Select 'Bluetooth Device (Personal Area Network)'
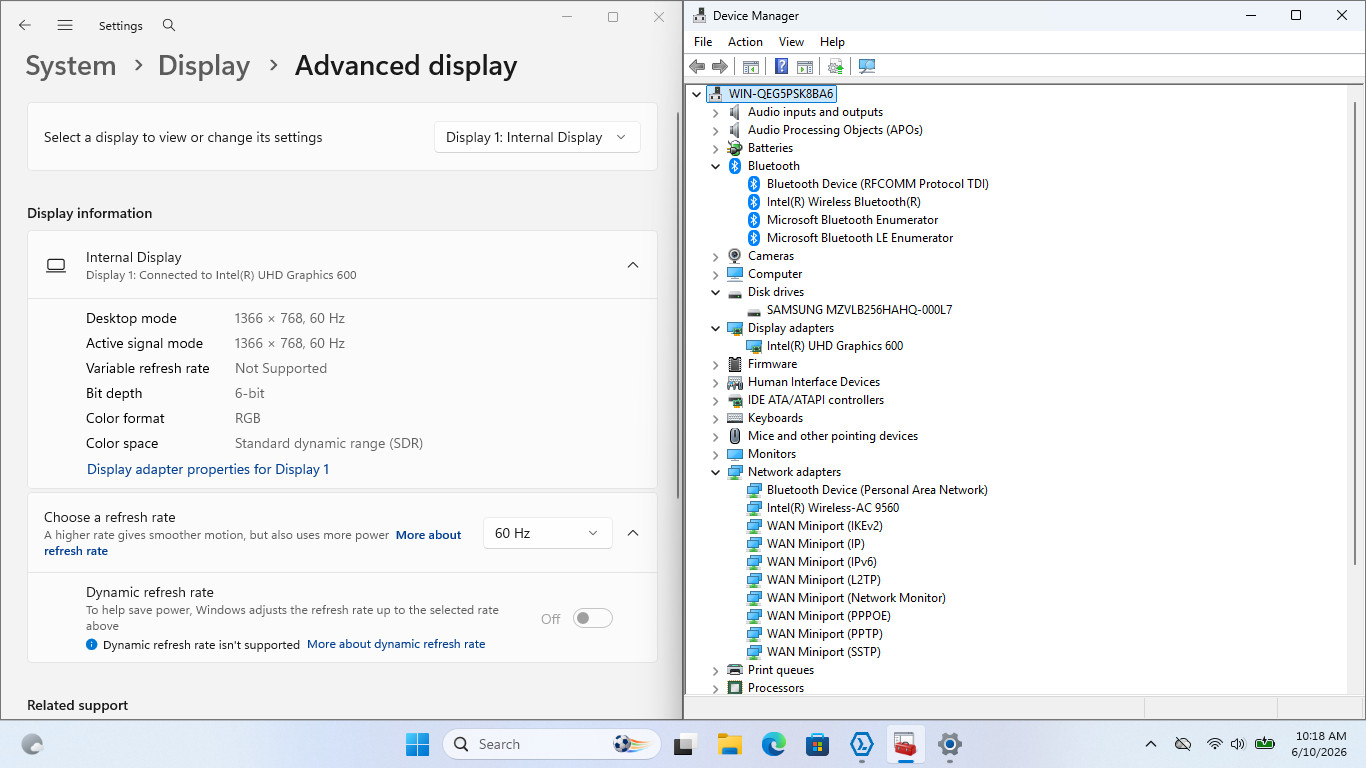 click(x=877, y=490)
